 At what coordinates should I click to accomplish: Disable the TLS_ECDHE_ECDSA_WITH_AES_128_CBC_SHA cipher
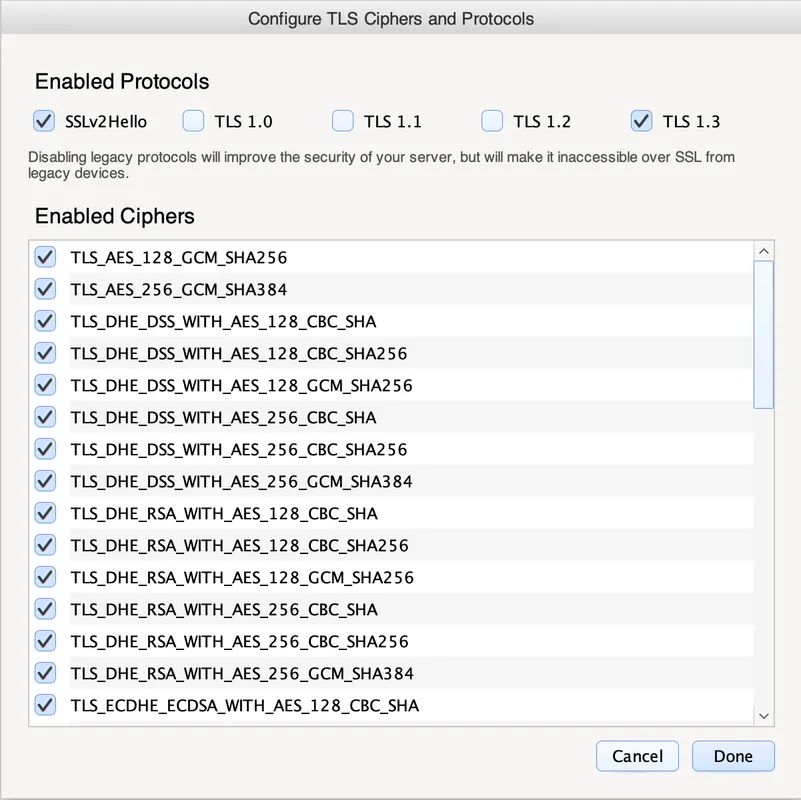[45, 705]
